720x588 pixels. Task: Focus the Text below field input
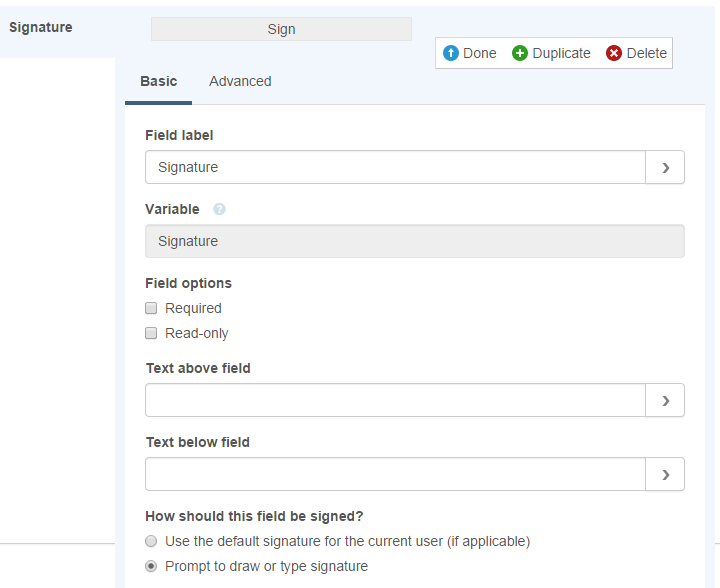(395, 474)
